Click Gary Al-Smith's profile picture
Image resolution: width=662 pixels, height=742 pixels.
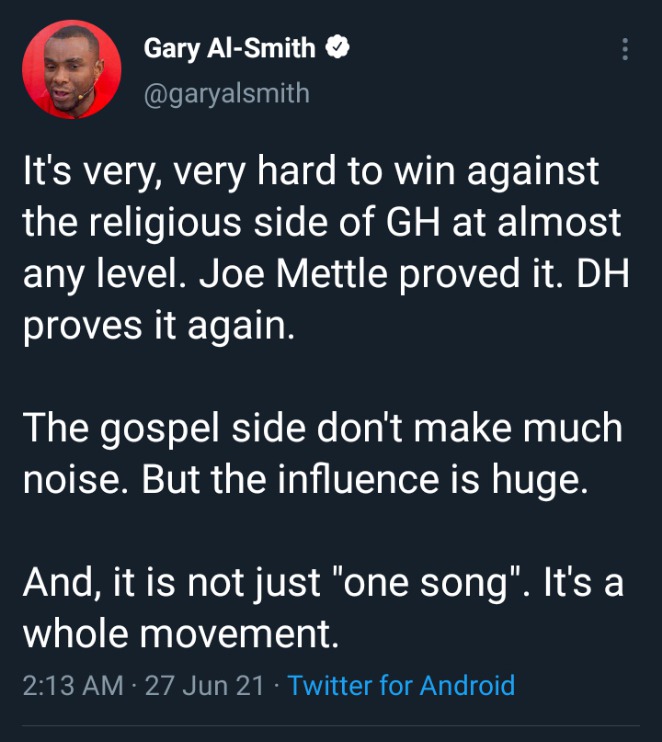pyautogui.click(x=72, y=69)
